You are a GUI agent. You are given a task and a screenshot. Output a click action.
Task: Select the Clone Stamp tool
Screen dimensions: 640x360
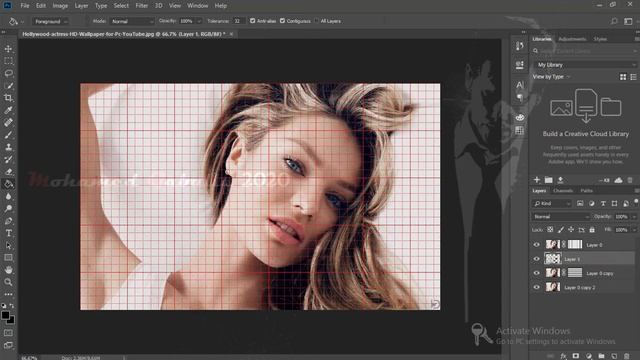(8, 147)
